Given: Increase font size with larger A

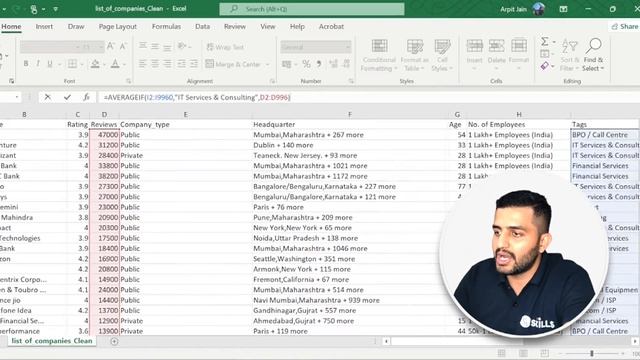Looking at the screenshot, I should [111, 47].
